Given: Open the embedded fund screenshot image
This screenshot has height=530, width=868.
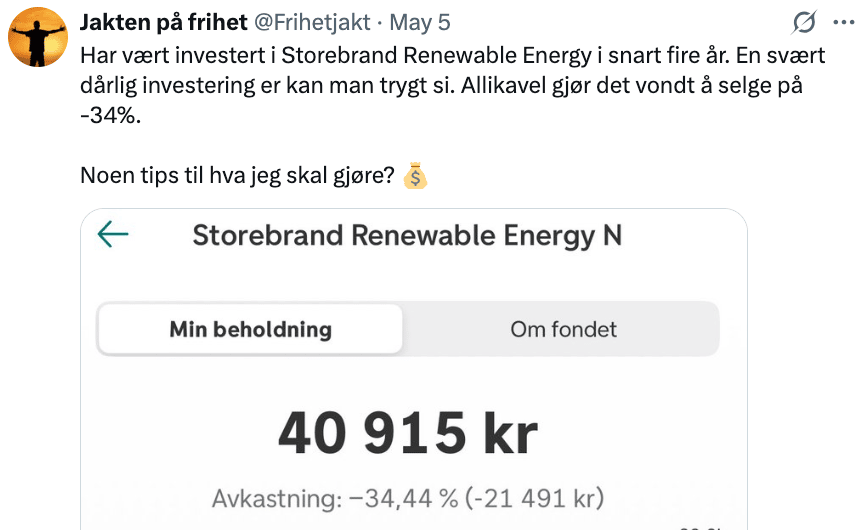Looking at the screenshot, I should [x=414, y=369].
